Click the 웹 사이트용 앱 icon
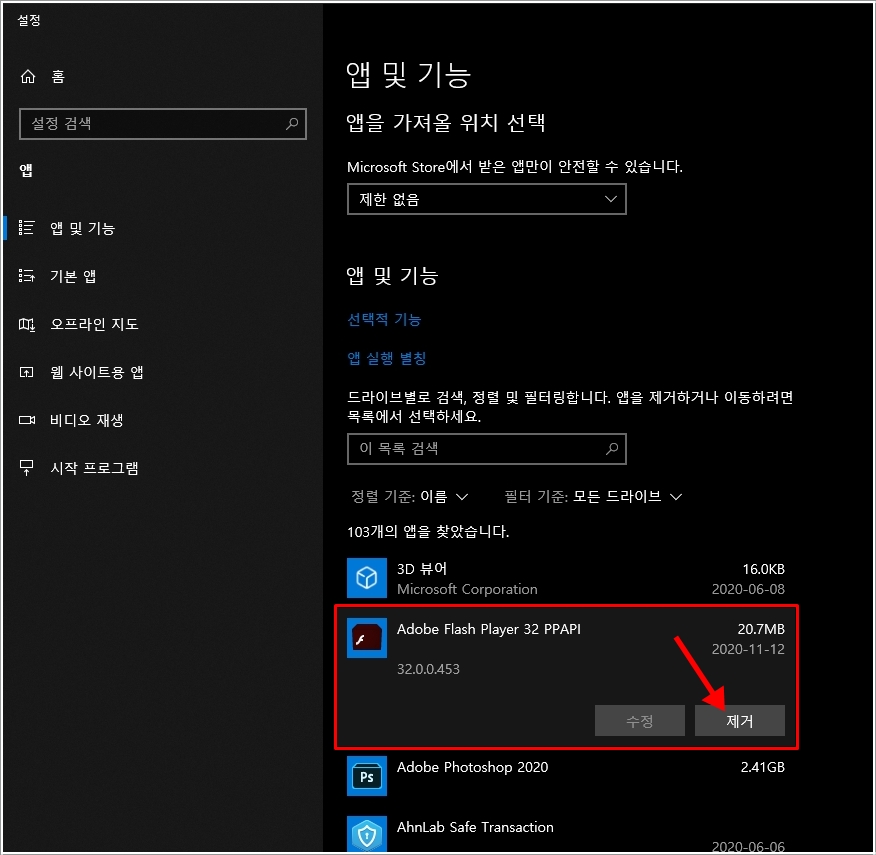 point(26,372)
